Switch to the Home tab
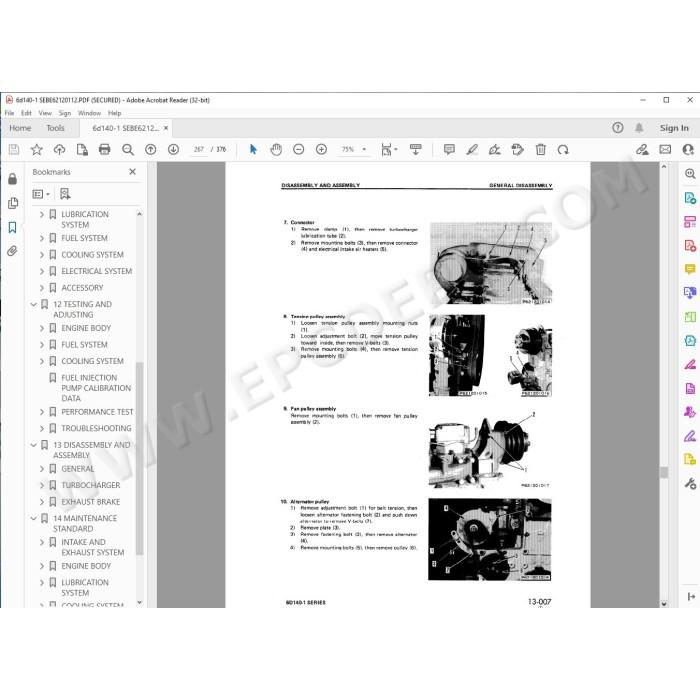This screenshot has height=700, width=700. [x=20, y=128]
